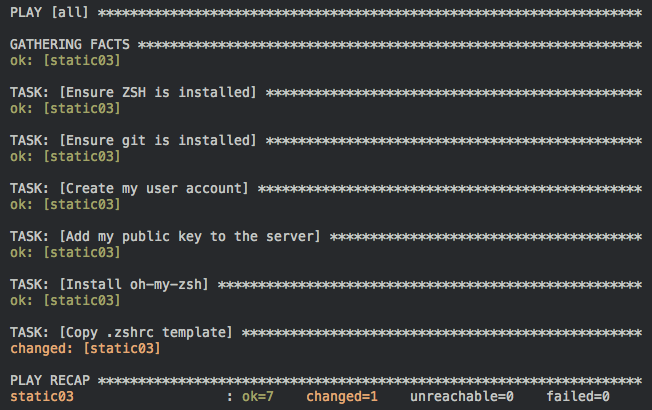652x410 pixels.
Task: Click Add my public key to the server task
Action: tap(165, 237)
